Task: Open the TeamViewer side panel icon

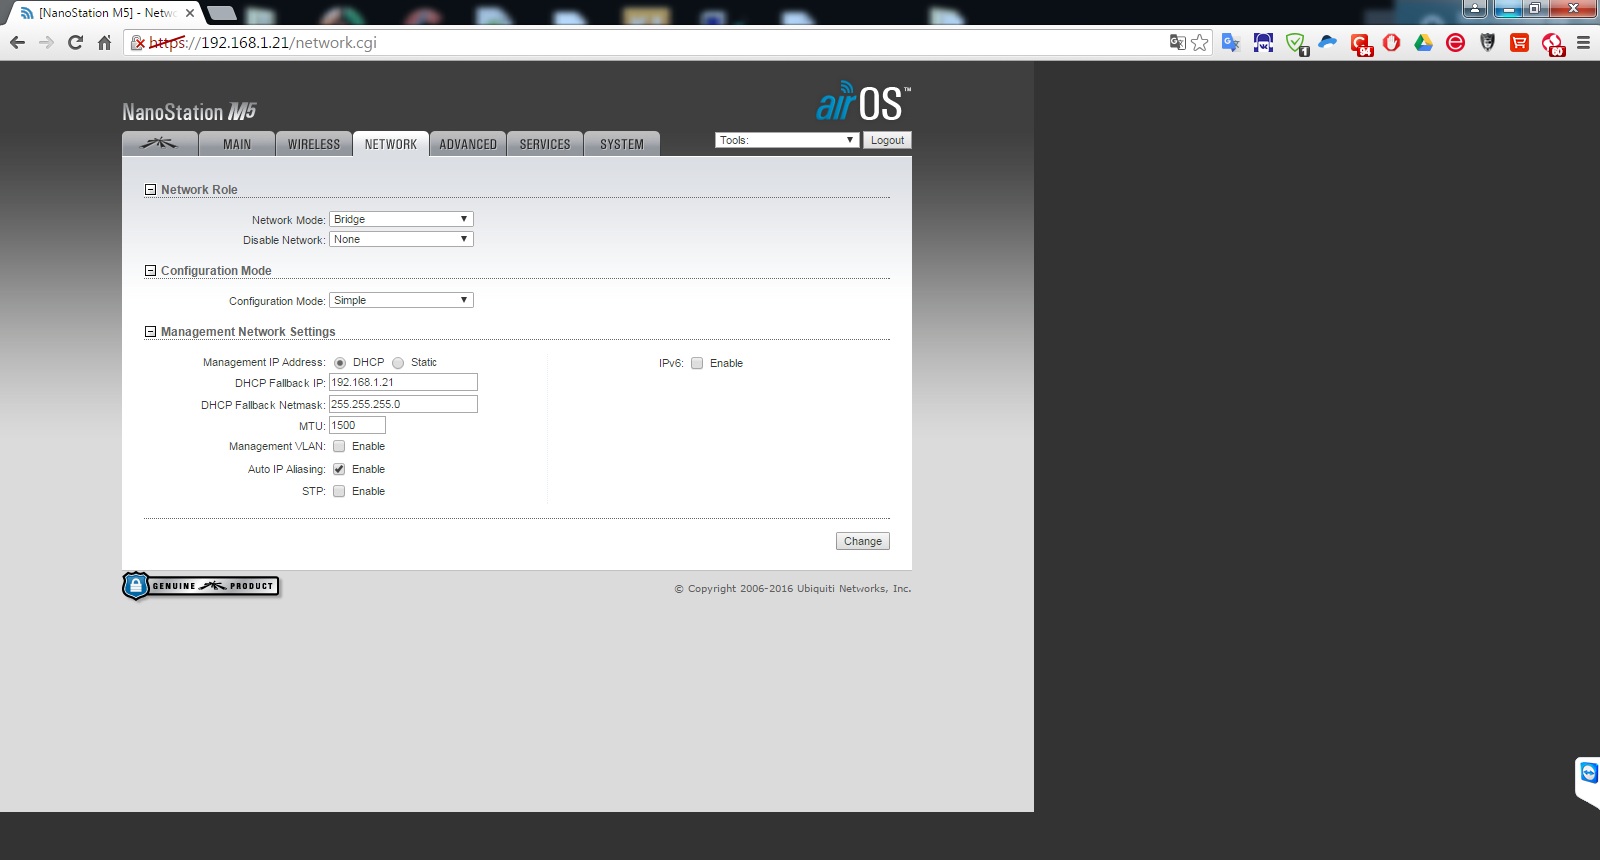Action: (x=1589, y=773)
